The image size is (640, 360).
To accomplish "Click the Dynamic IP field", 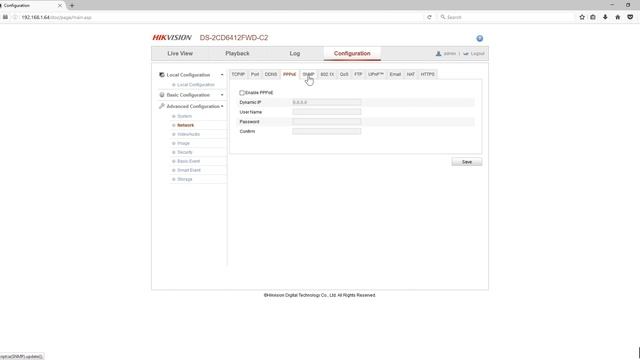I will [x=327, y=102].
